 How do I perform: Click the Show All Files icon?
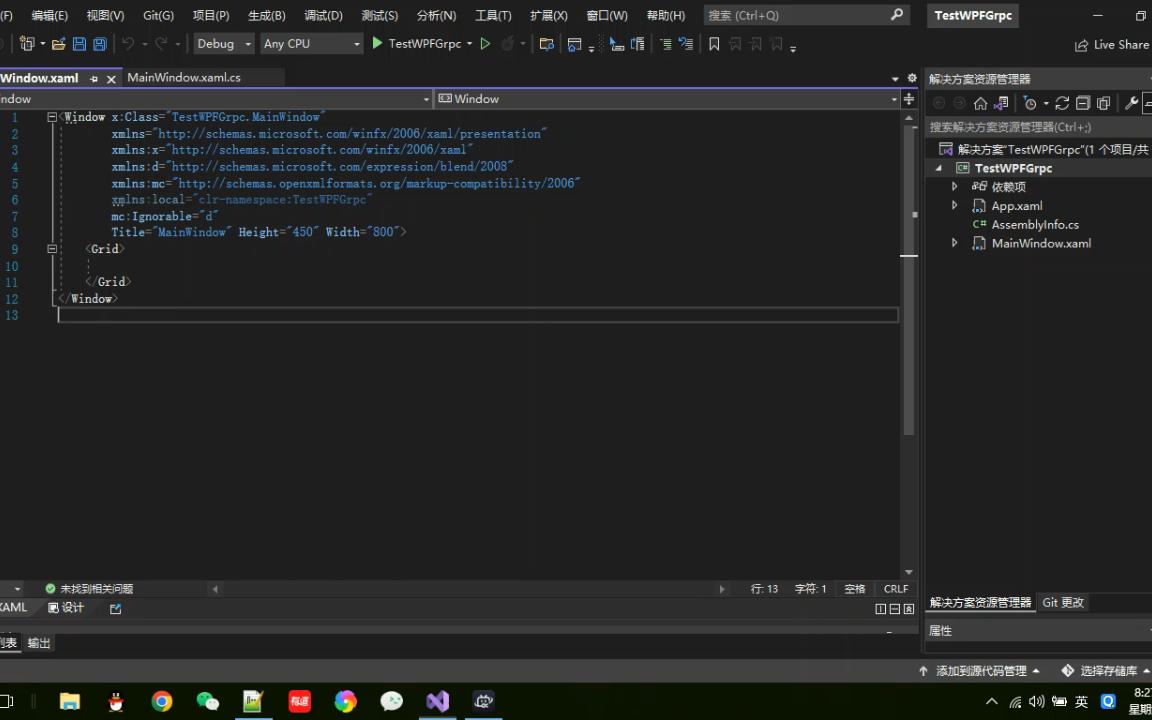(1104, 104)
